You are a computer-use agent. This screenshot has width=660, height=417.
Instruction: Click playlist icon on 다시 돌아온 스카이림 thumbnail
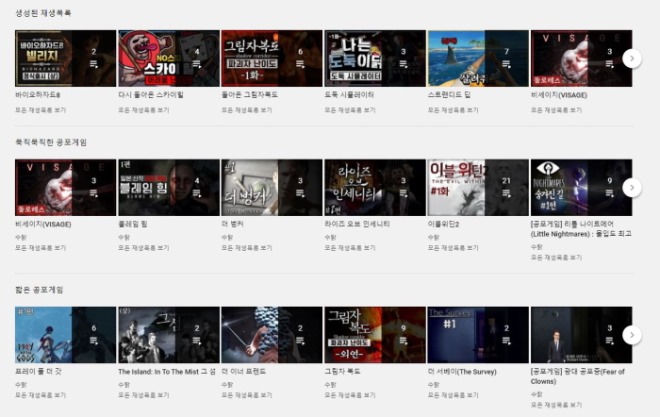click(x=197, y=64)
